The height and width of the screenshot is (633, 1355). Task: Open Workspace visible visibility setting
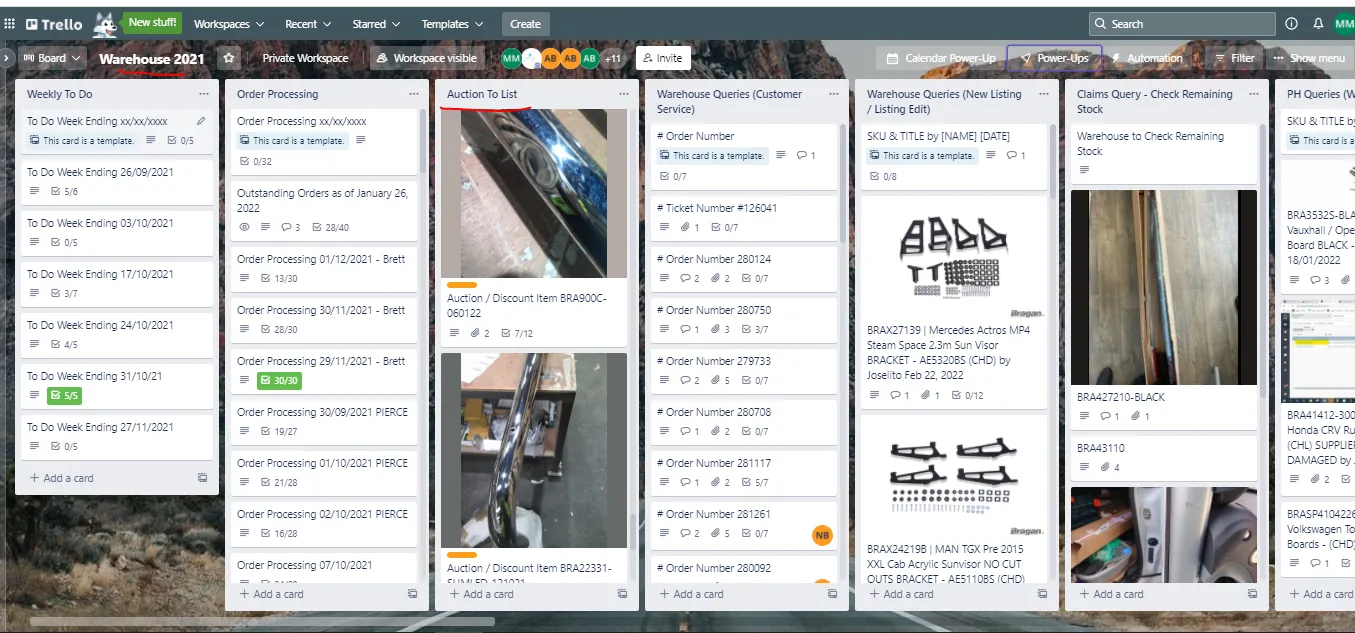pyautogui.click(x=427, y=58)
